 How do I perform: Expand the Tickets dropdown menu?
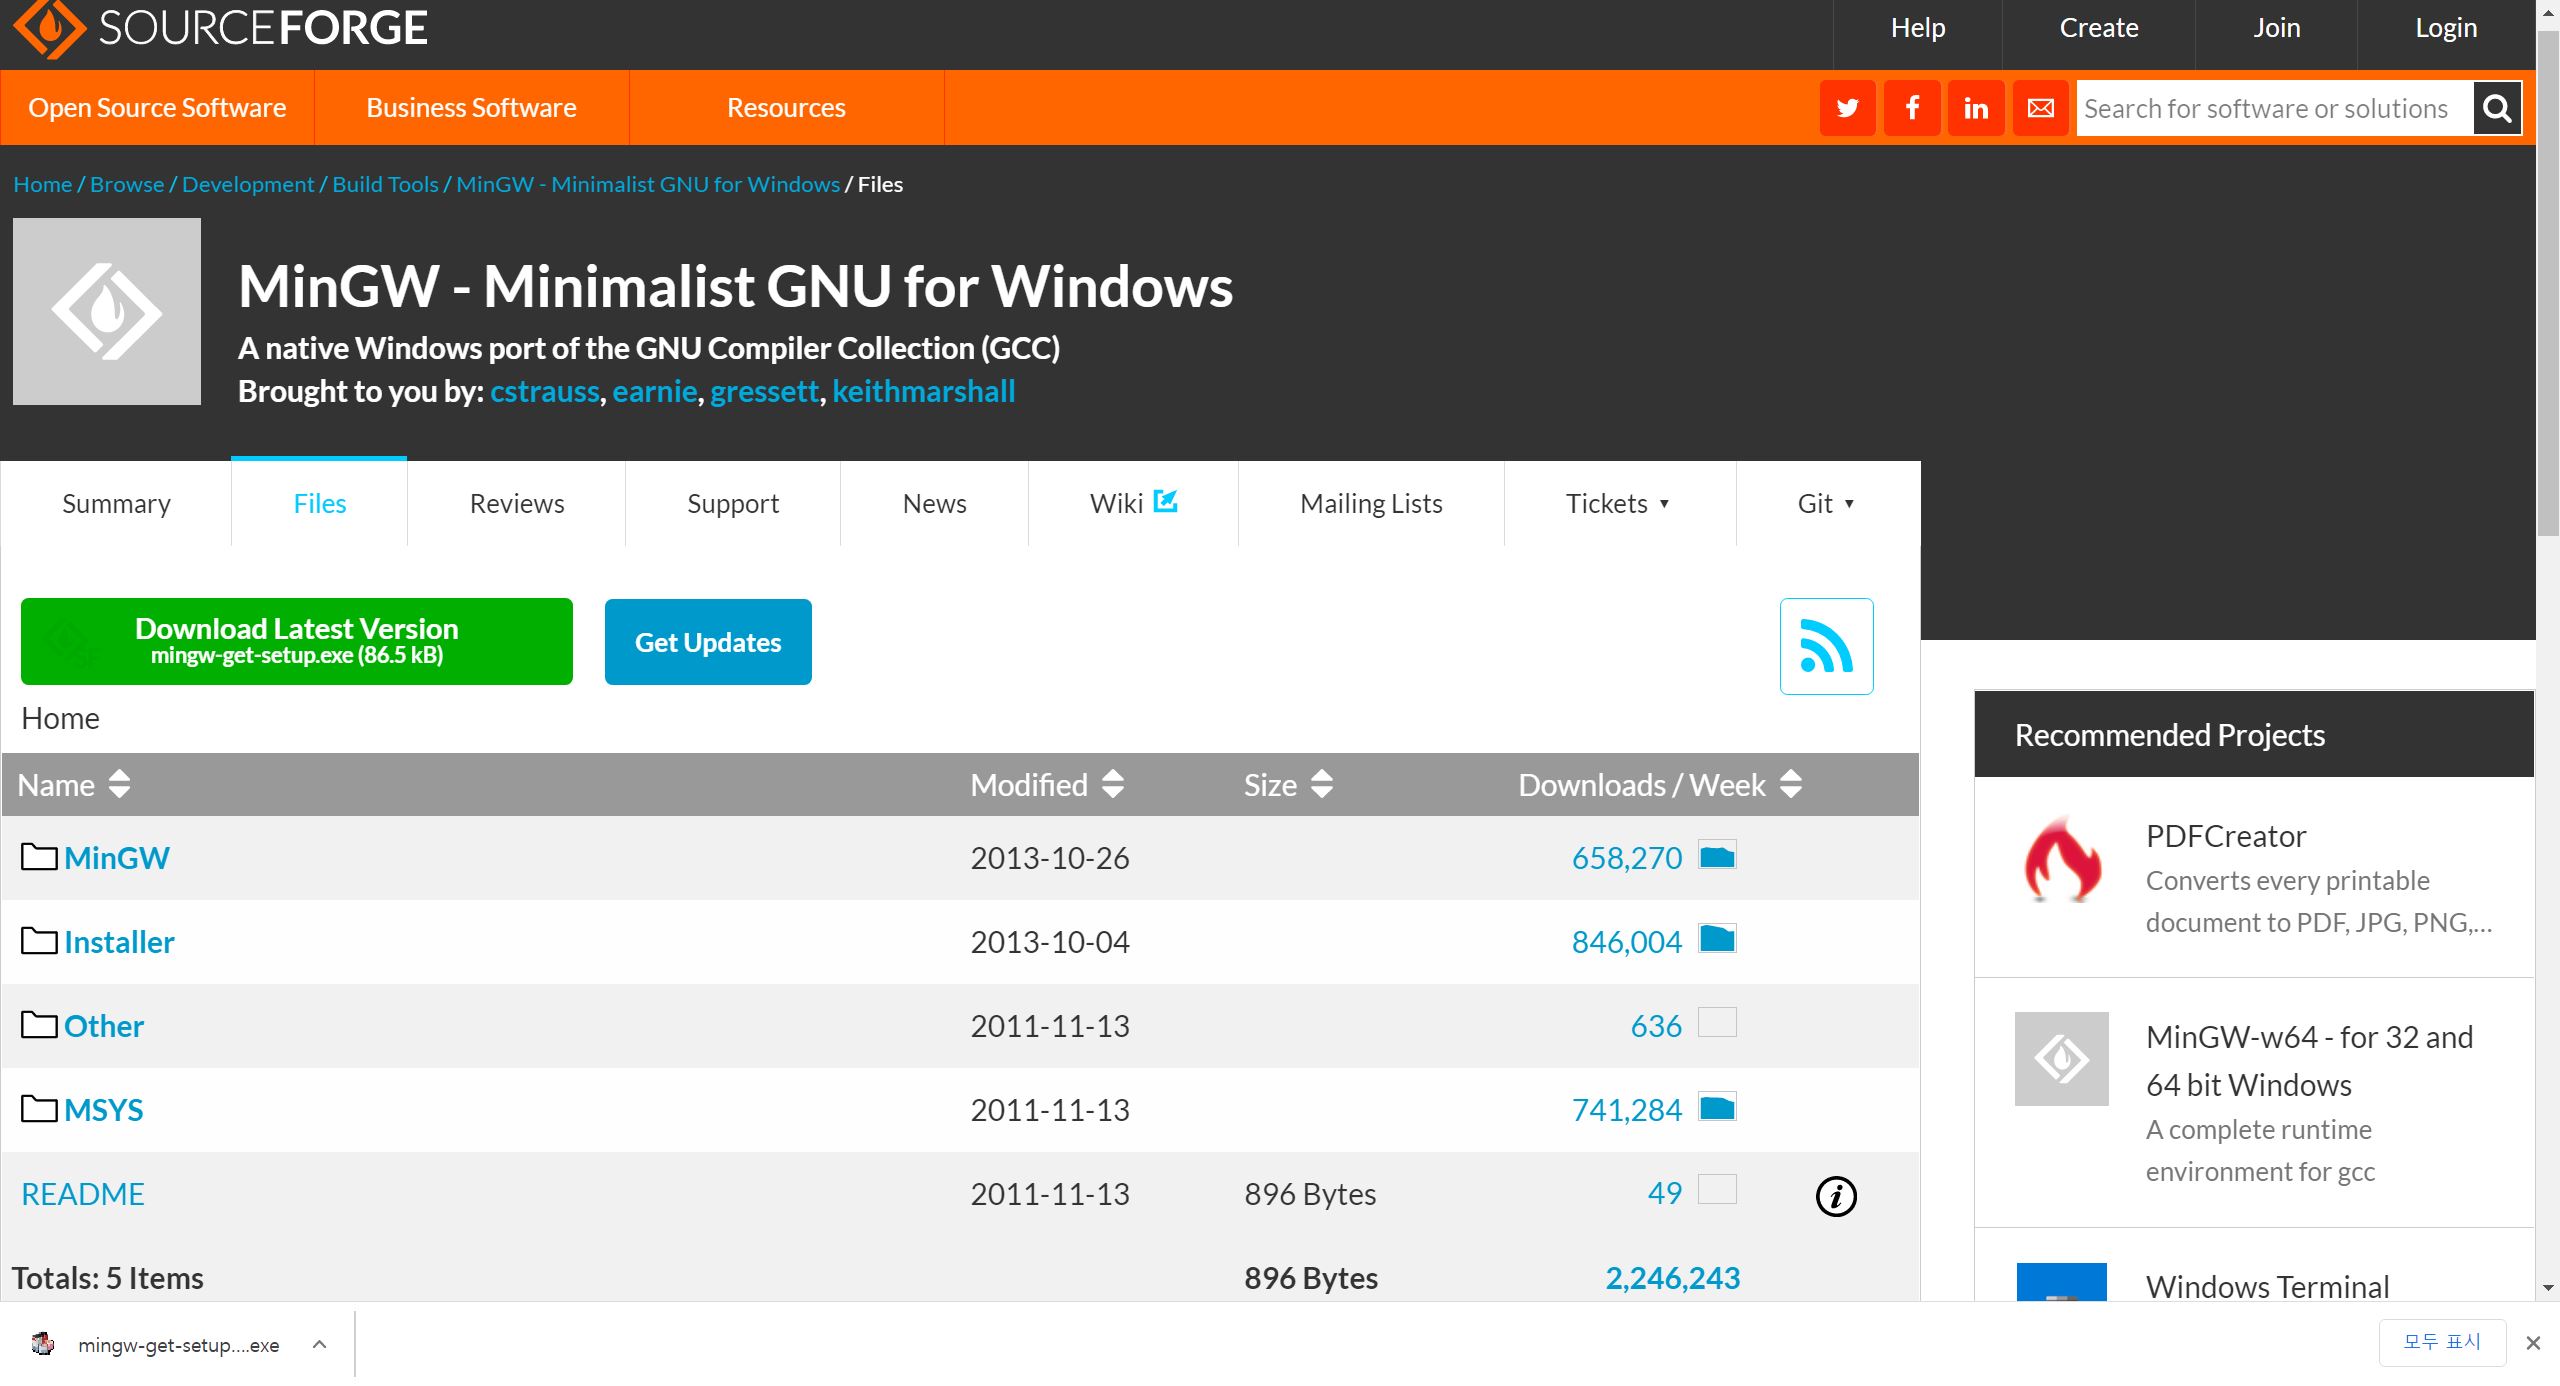1617,504
